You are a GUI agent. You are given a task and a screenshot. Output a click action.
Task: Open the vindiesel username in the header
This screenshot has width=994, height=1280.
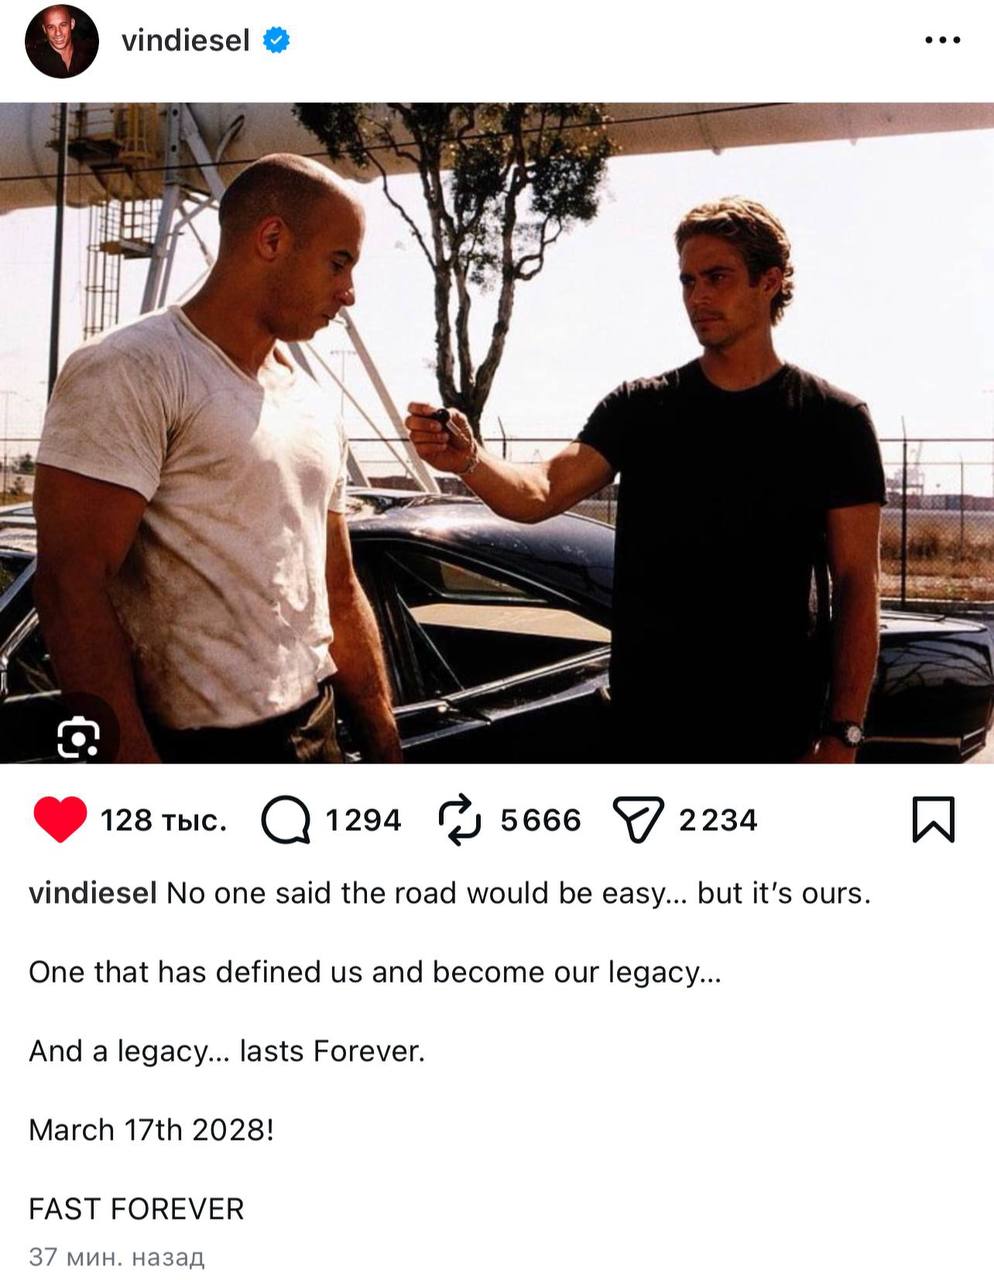pyautogui.click(x=185, y=40)
